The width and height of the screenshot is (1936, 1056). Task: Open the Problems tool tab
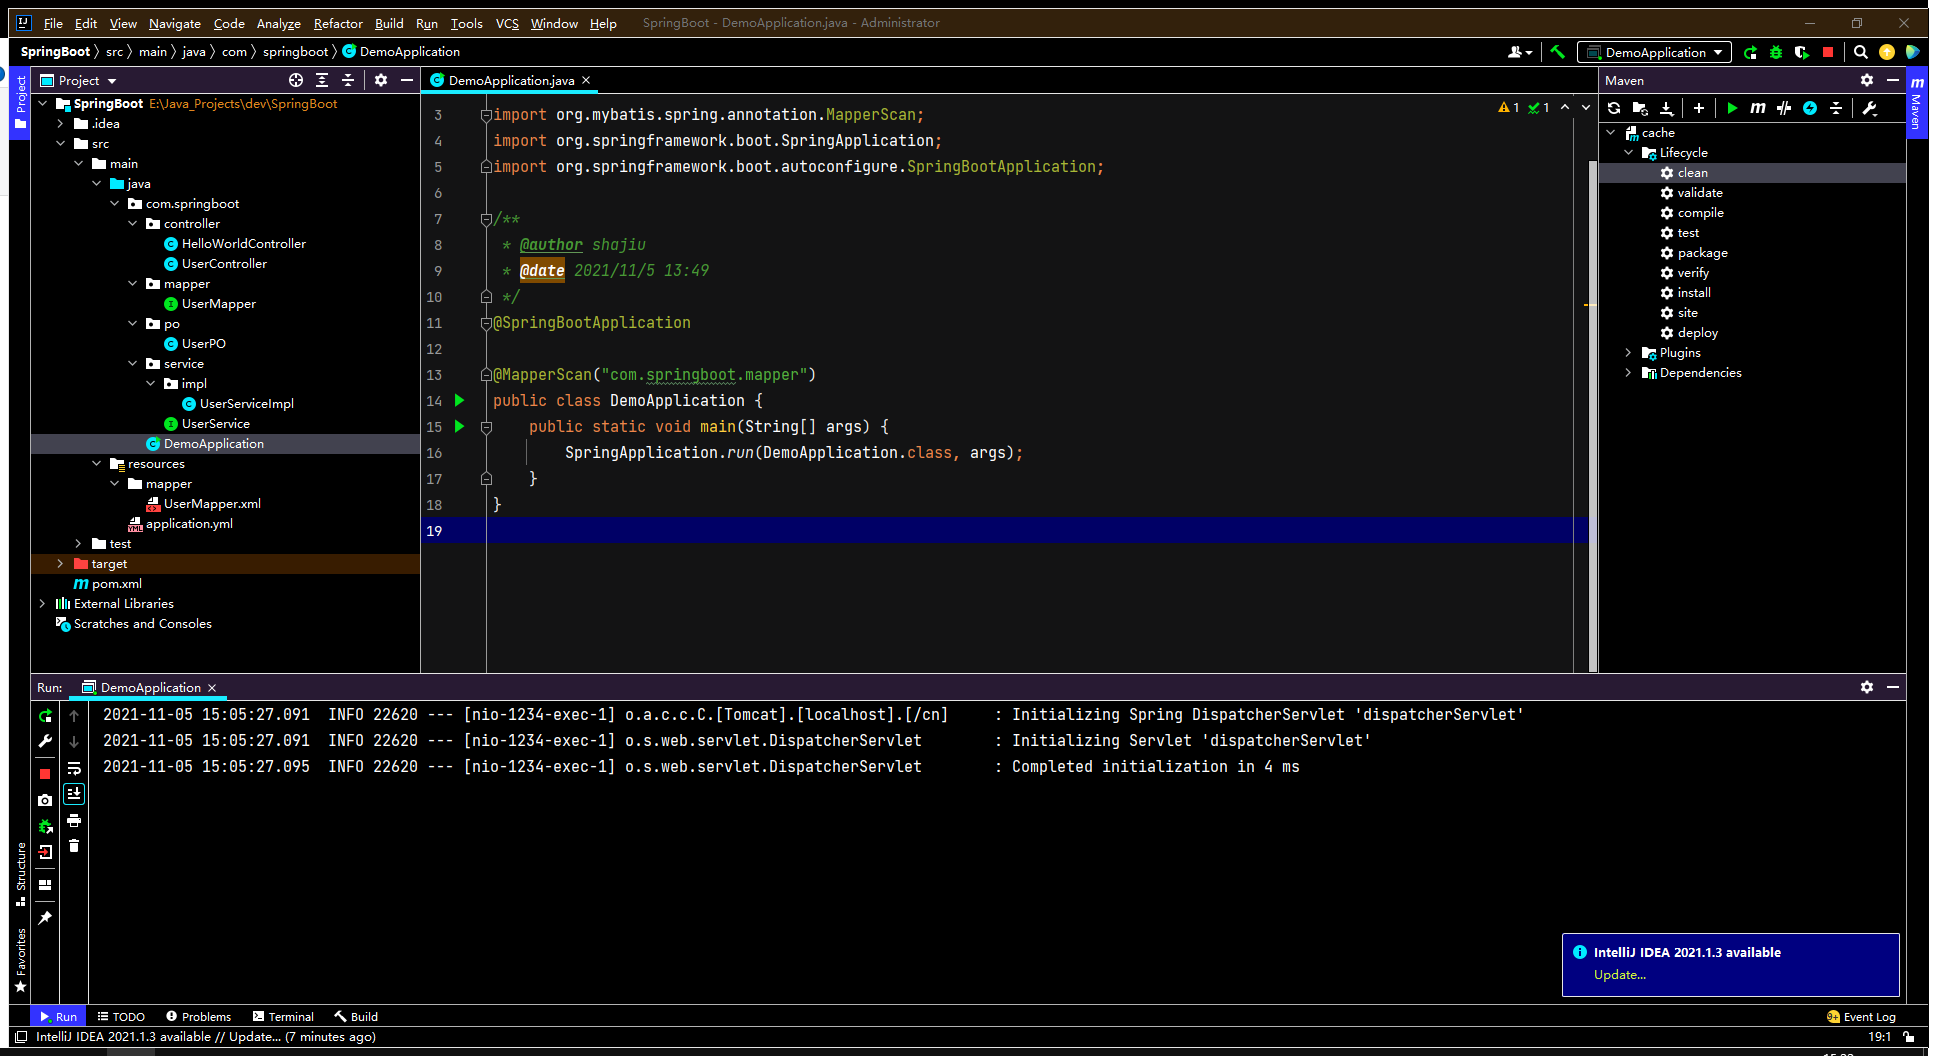[198, 1016]
